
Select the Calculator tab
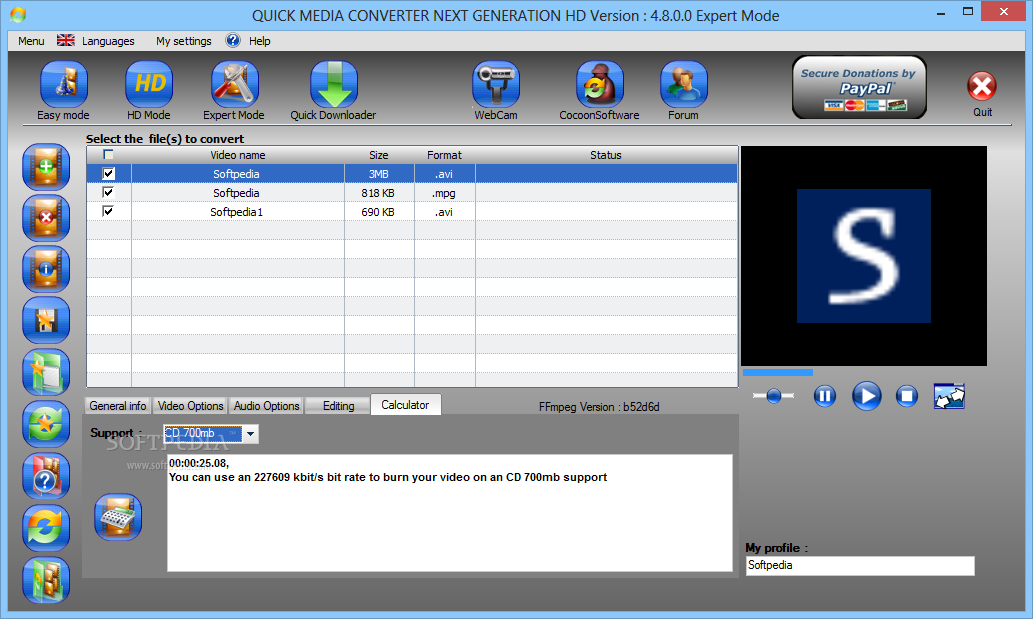coord(405,405)
